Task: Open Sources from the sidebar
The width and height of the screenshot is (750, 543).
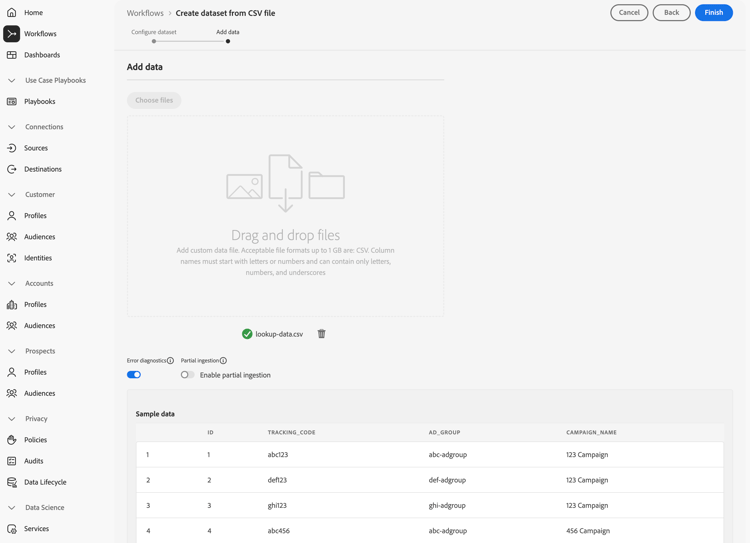Action: [36, 148]
